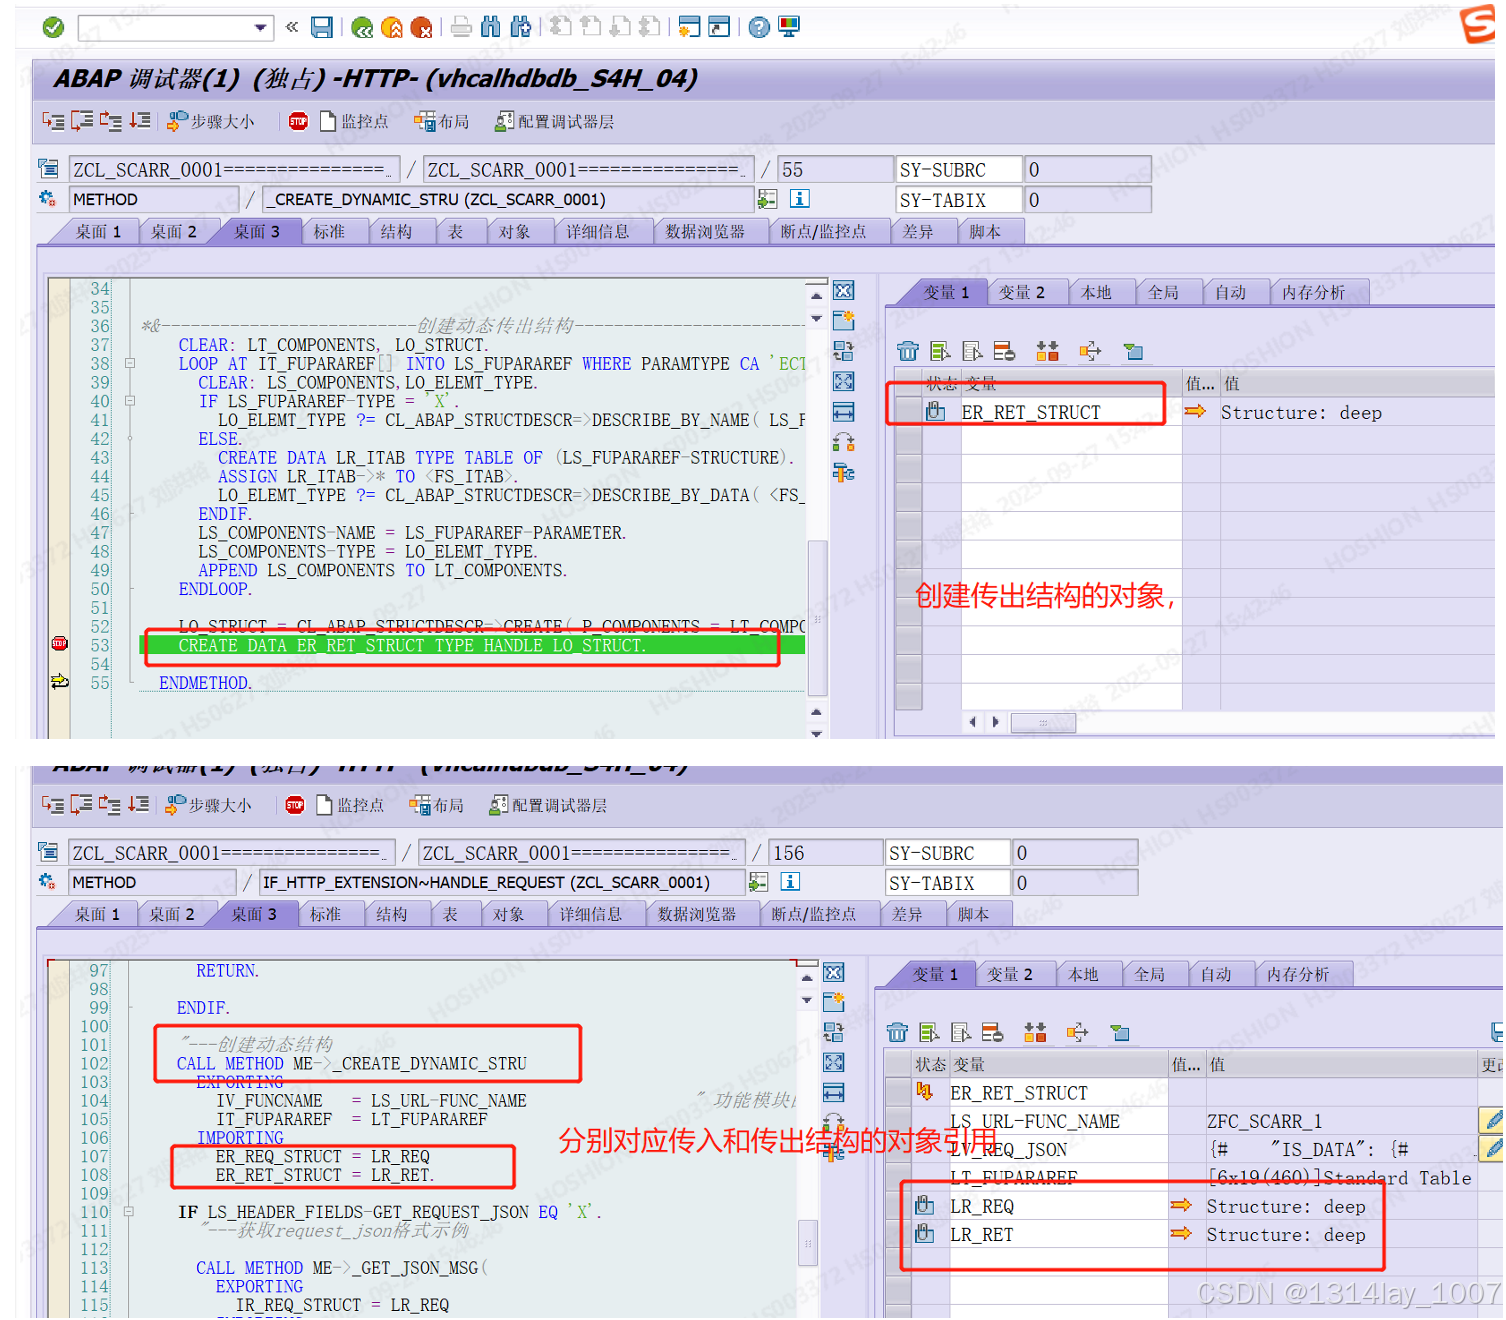
Task: Click the green Back icon
Action: click(362, 28)
